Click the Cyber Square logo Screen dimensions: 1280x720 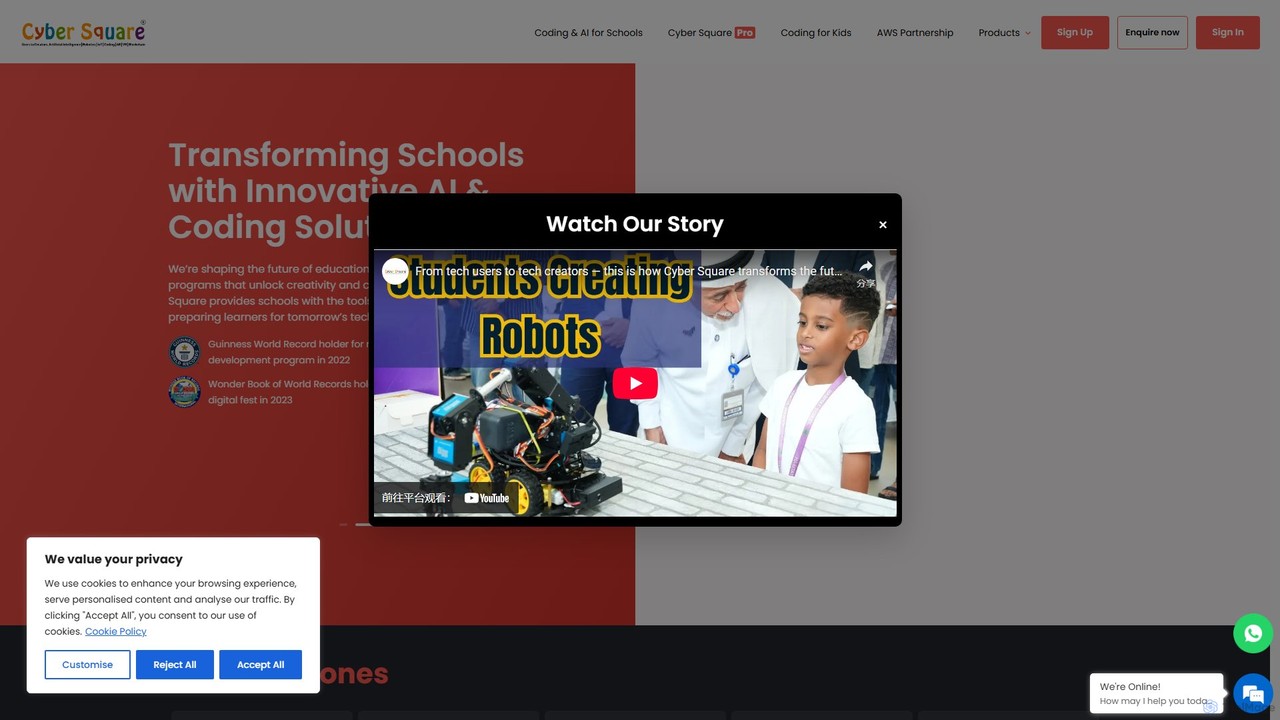84,33
